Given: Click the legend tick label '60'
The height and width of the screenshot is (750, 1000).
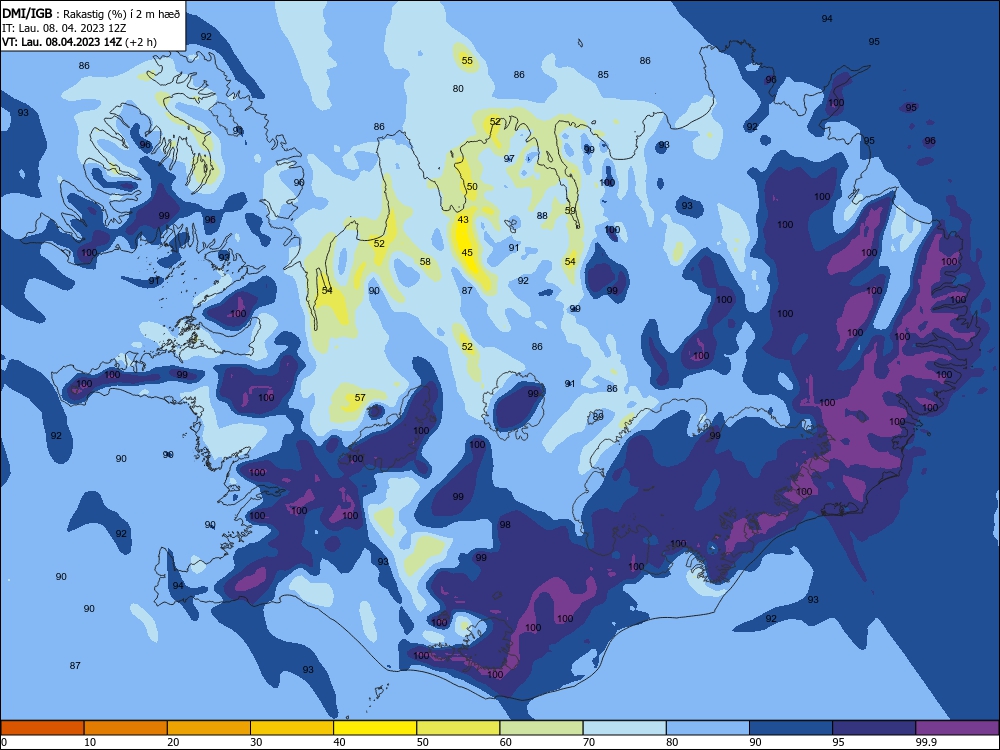Looking at the screenshot, I should [x=506, y=742].
